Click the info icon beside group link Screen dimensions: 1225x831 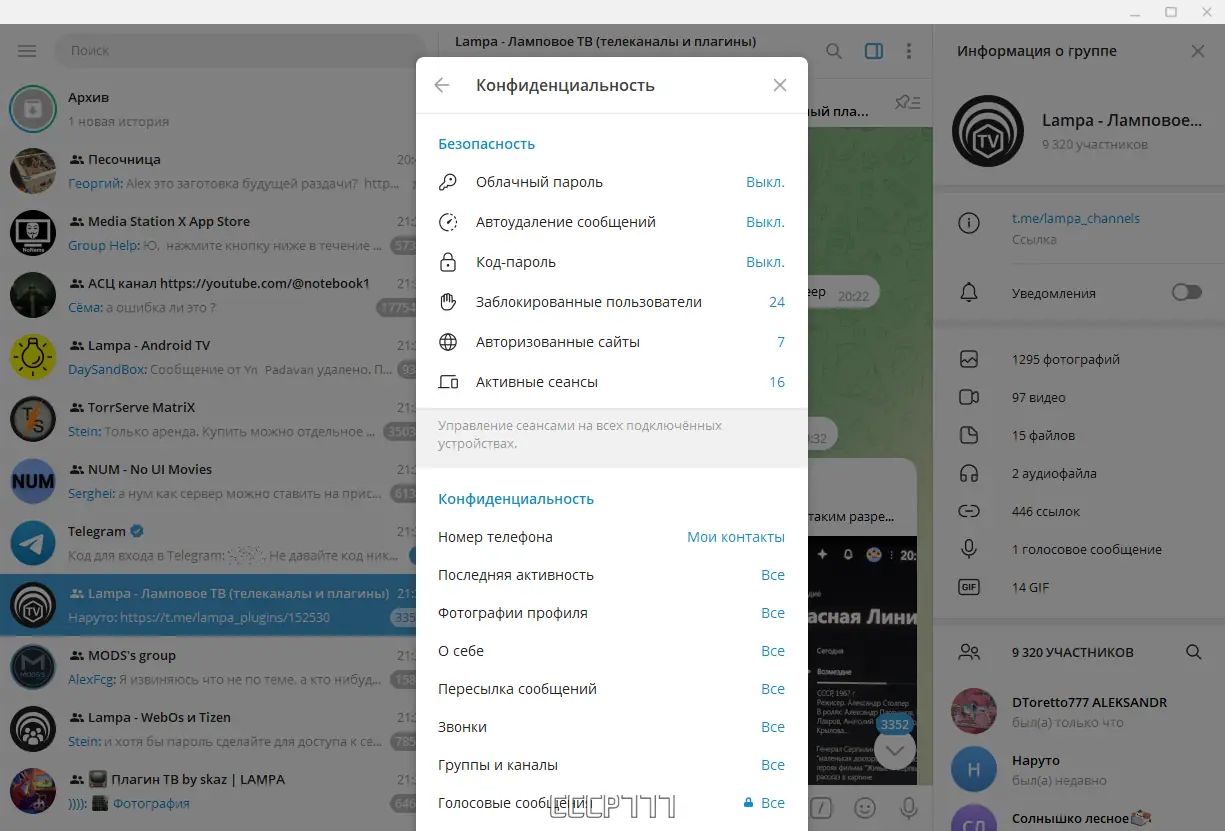point(968,223)
